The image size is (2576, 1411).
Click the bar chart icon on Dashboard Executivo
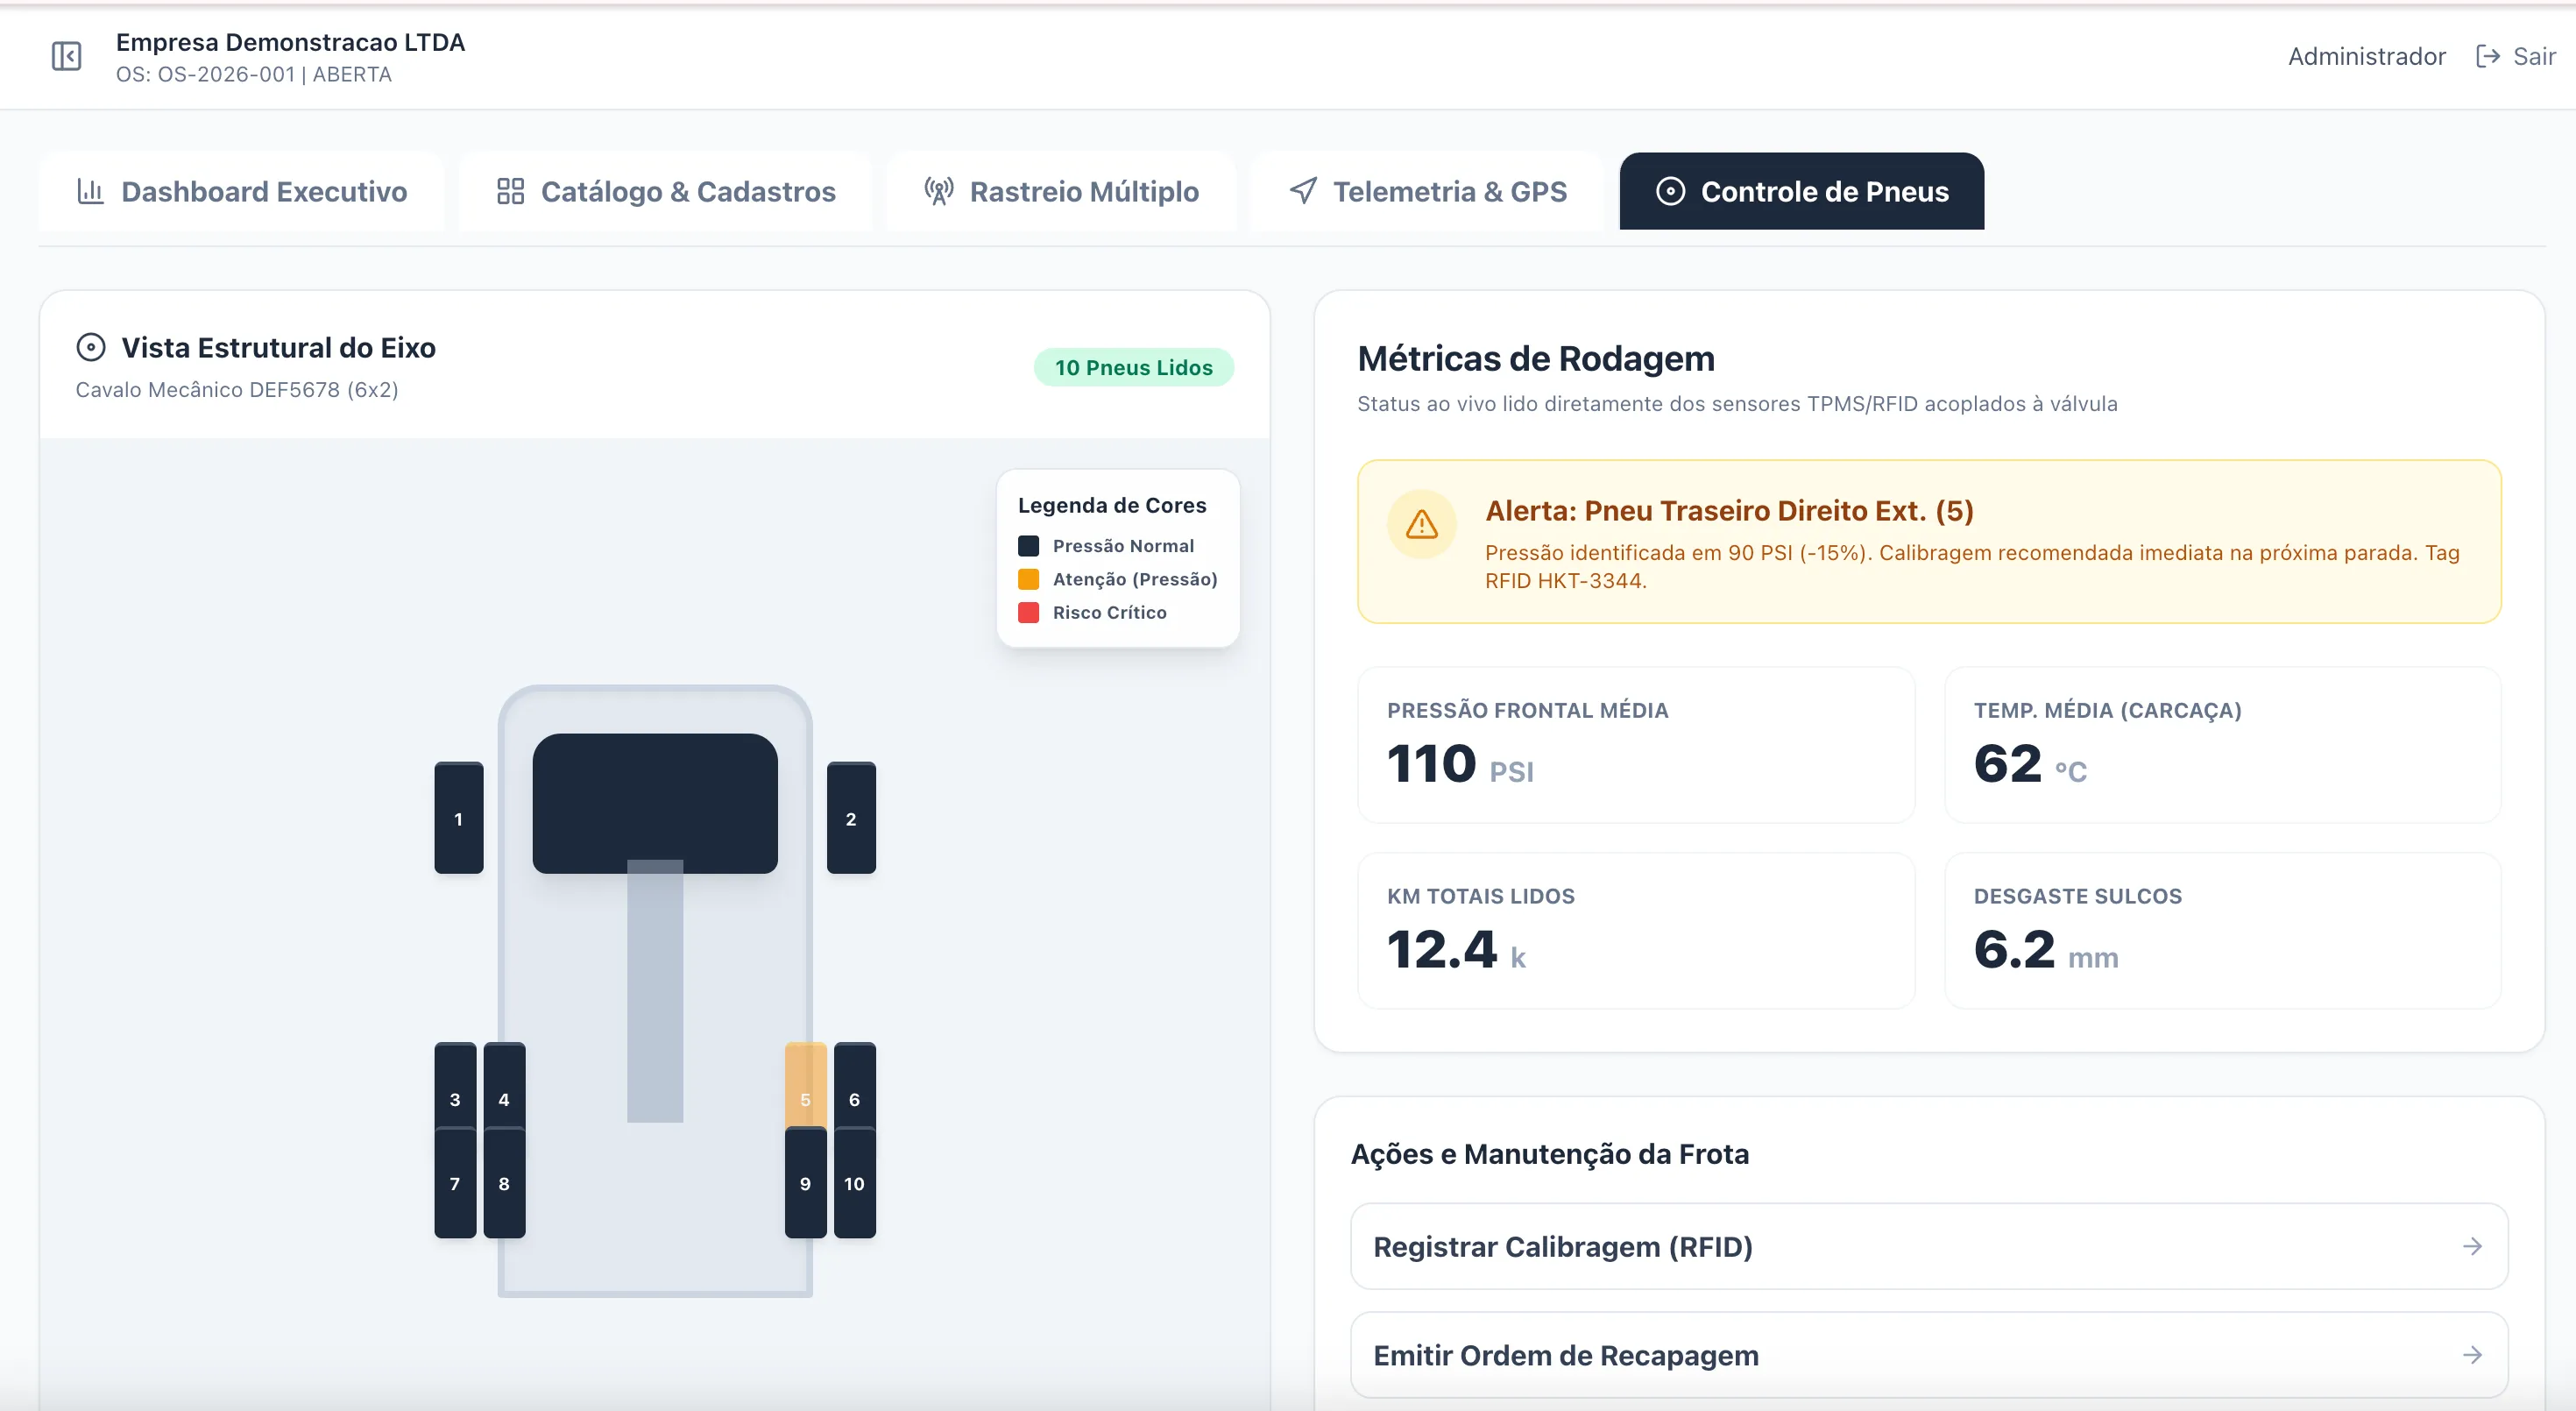click(x=91, y=191)
